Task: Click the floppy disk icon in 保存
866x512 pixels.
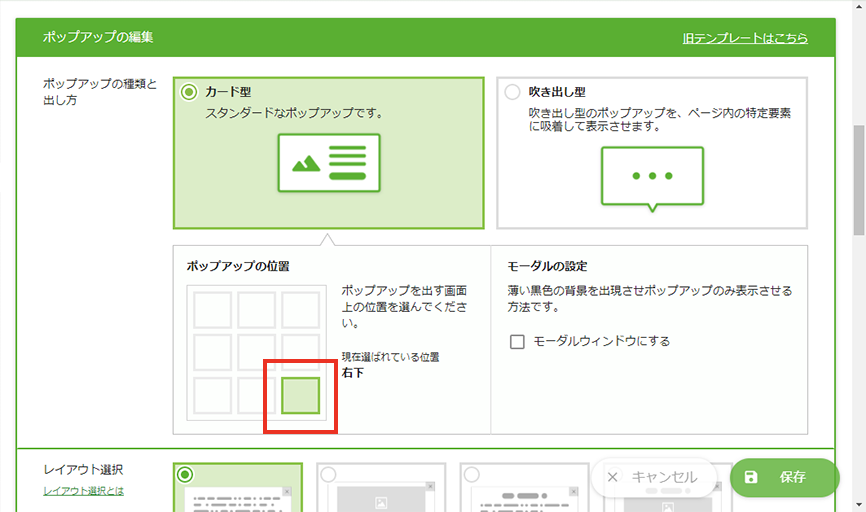Action: pyautogui.click(x=751, y=477)
